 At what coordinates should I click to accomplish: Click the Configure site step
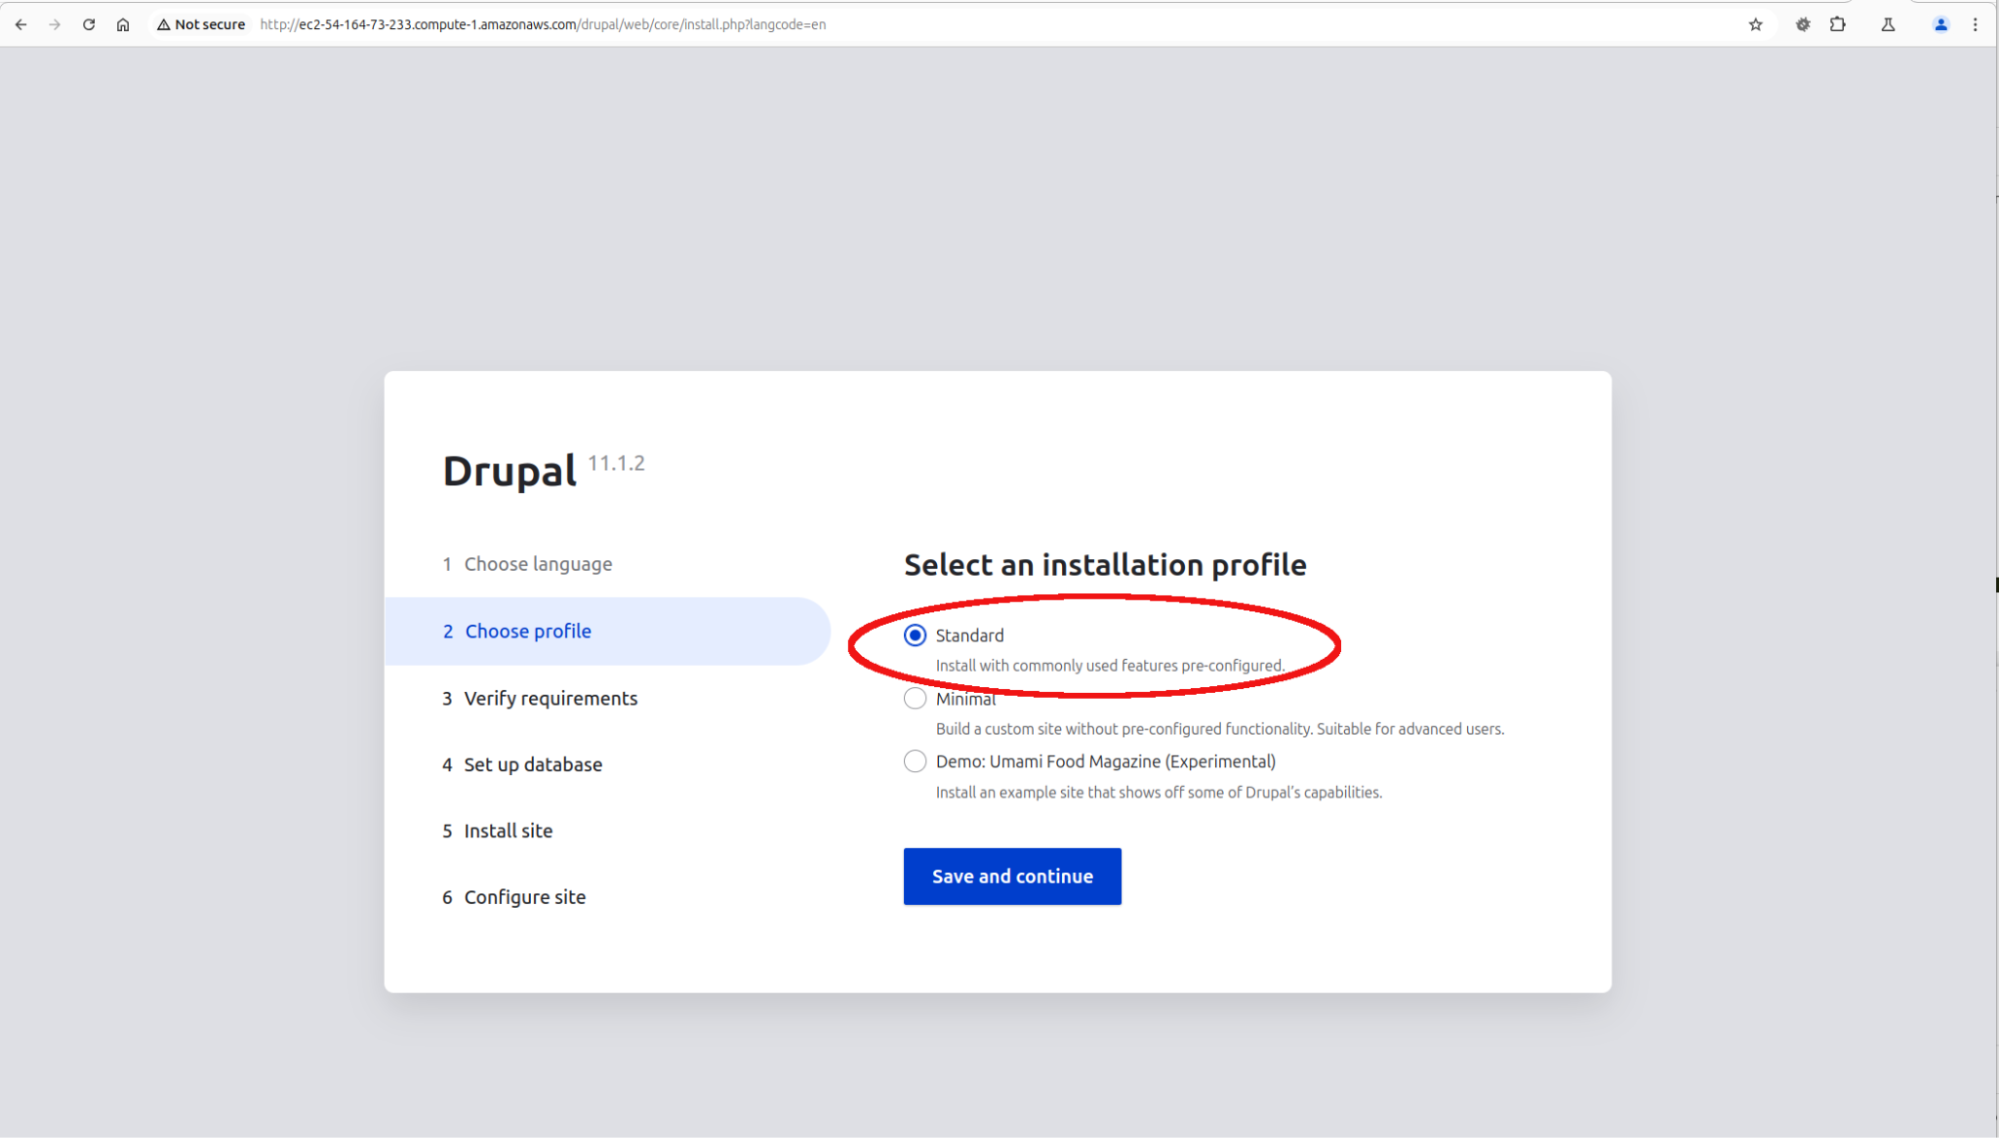point(514,898)
